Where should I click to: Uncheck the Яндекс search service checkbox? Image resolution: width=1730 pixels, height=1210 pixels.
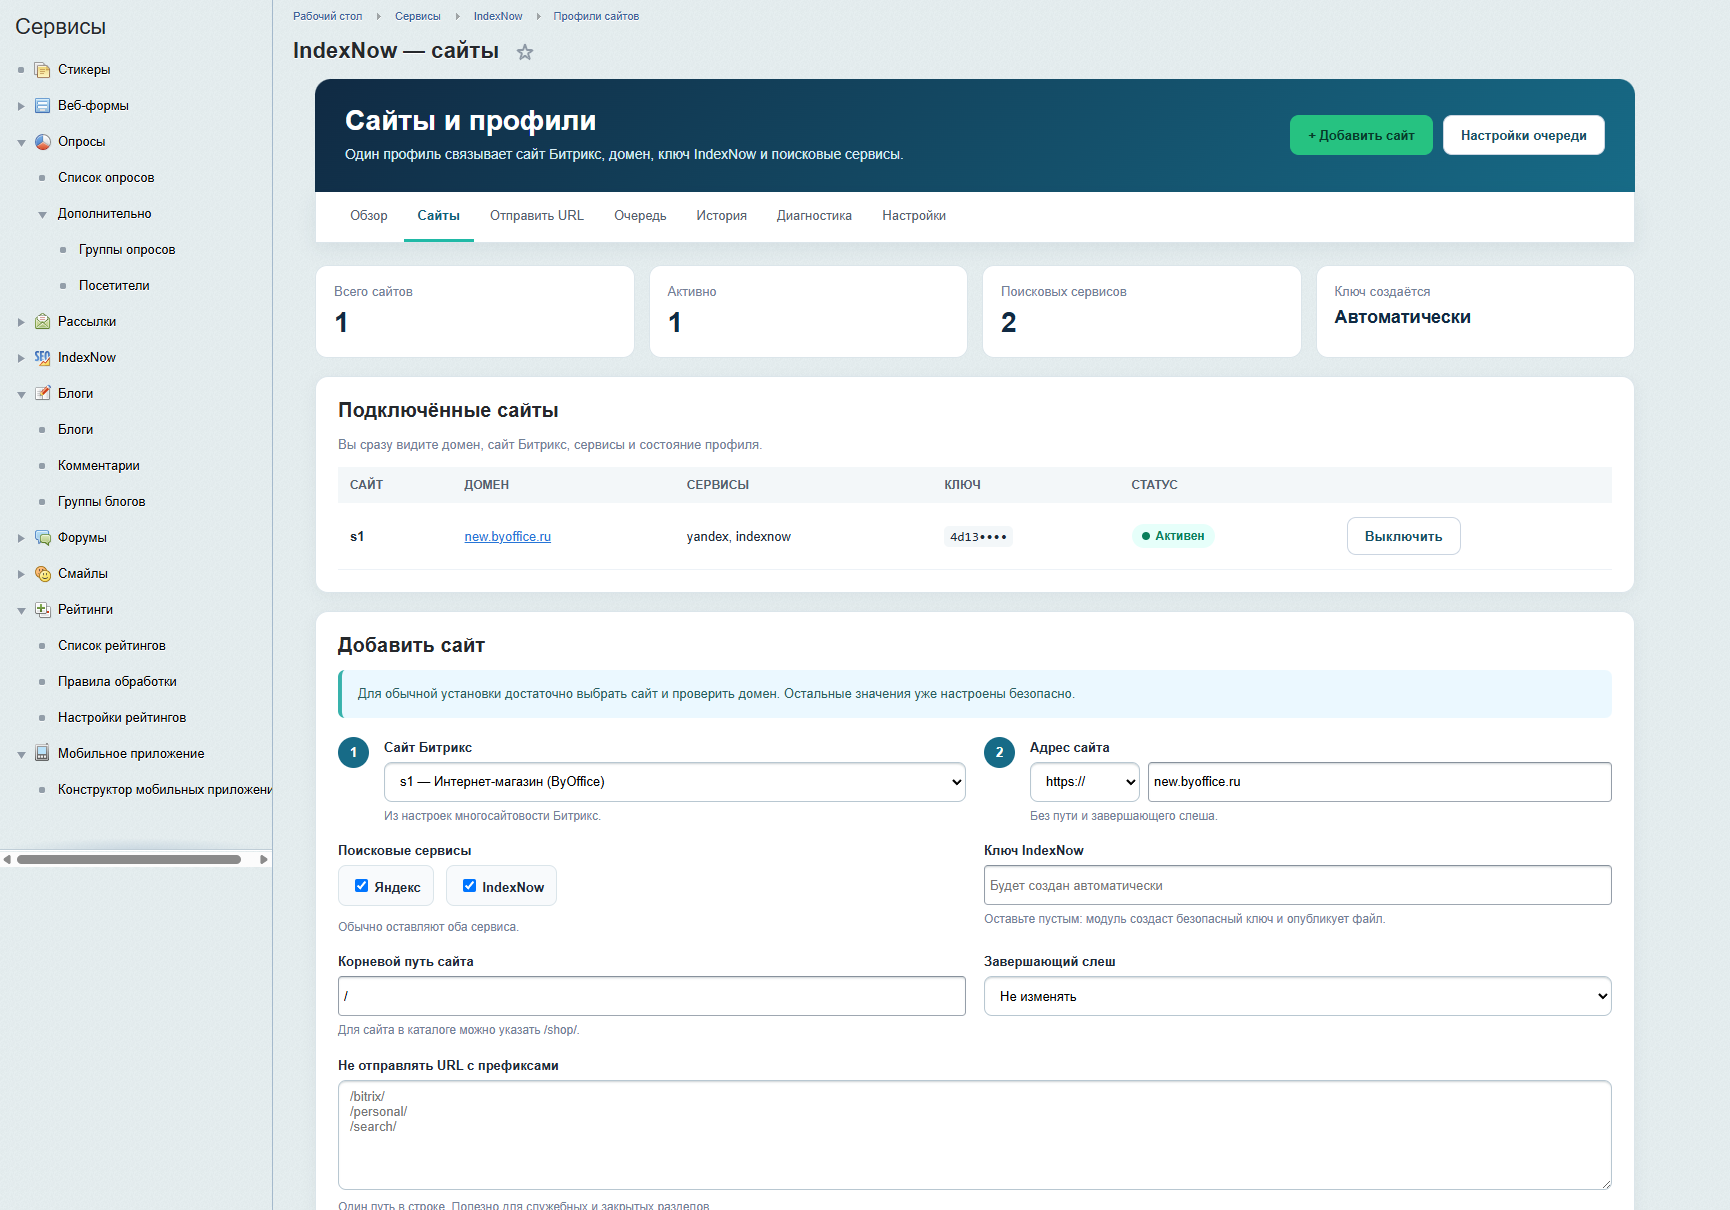click(361, 886)
